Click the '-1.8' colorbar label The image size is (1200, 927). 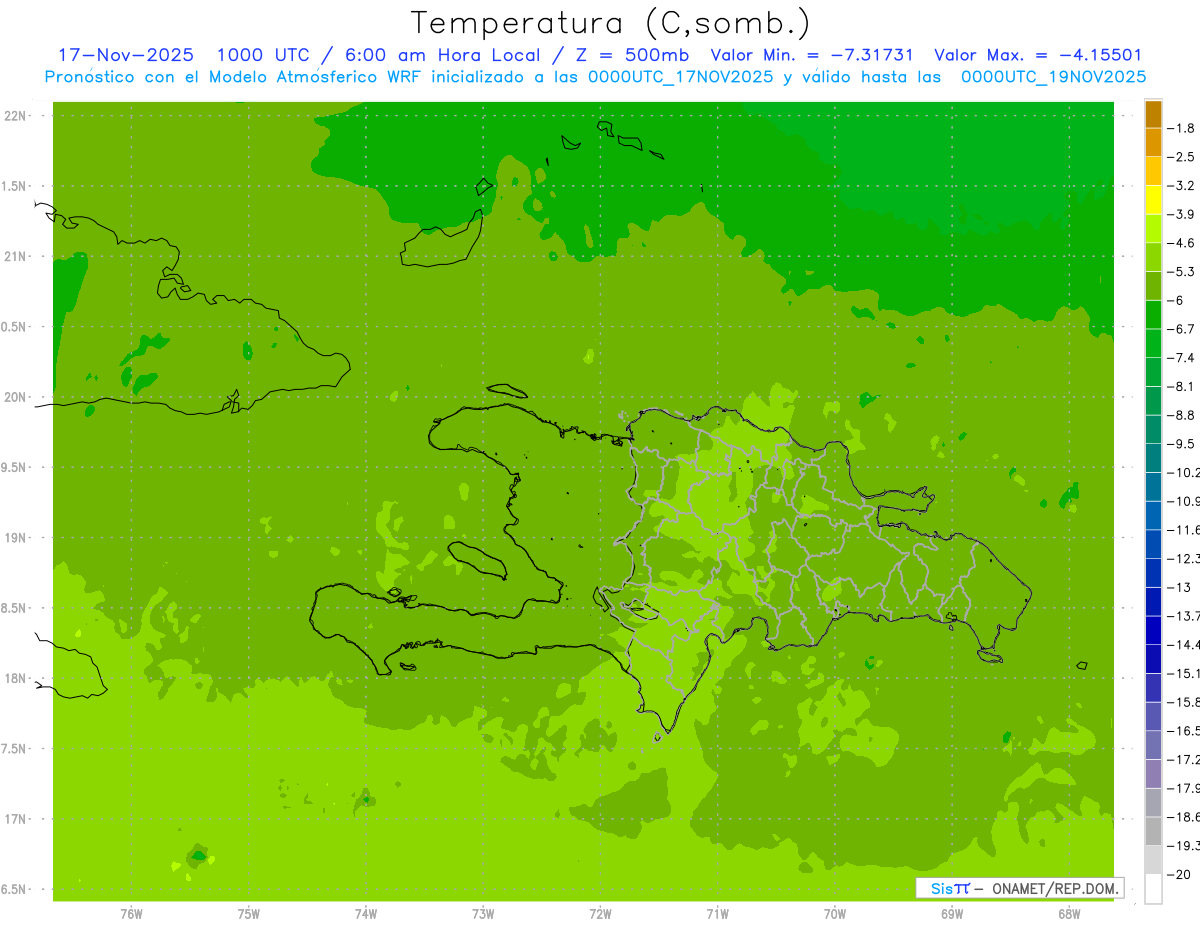1183,128
